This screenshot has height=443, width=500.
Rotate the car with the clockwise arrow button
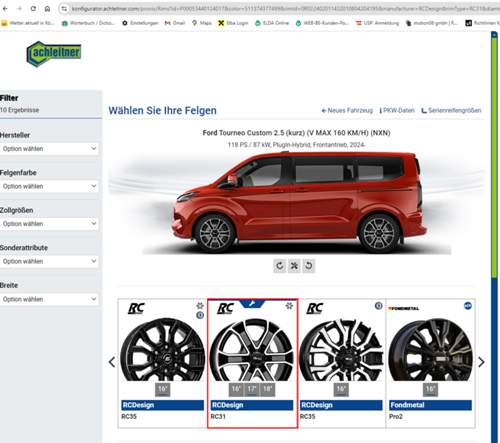(x=280, y=266)
